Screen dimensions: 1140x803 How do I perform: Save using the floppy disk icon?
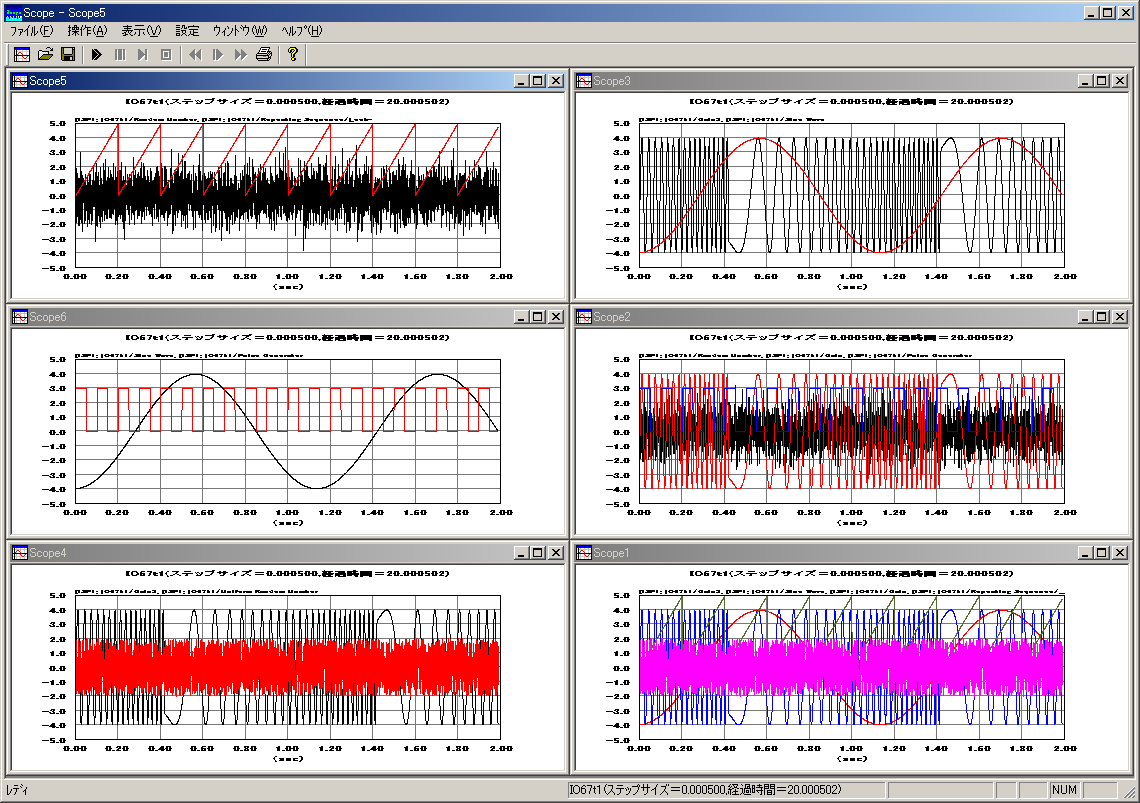(68, 54)
